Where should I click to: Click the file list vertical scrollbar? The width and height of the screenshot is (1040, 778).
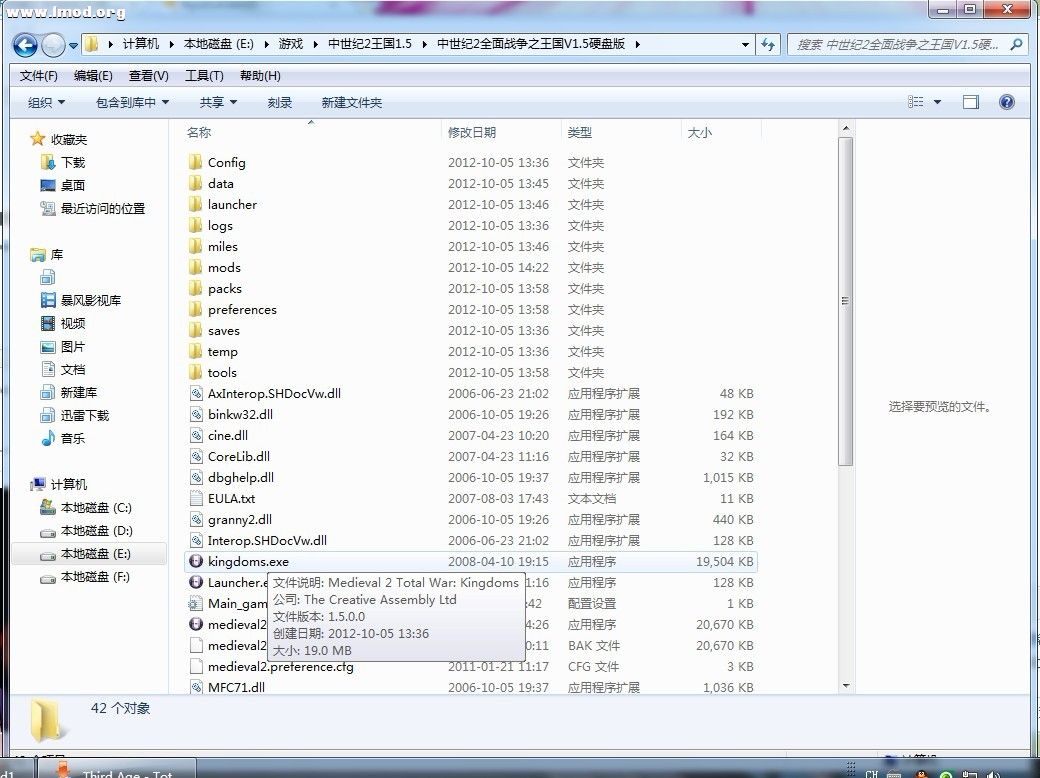pos(846,300)
